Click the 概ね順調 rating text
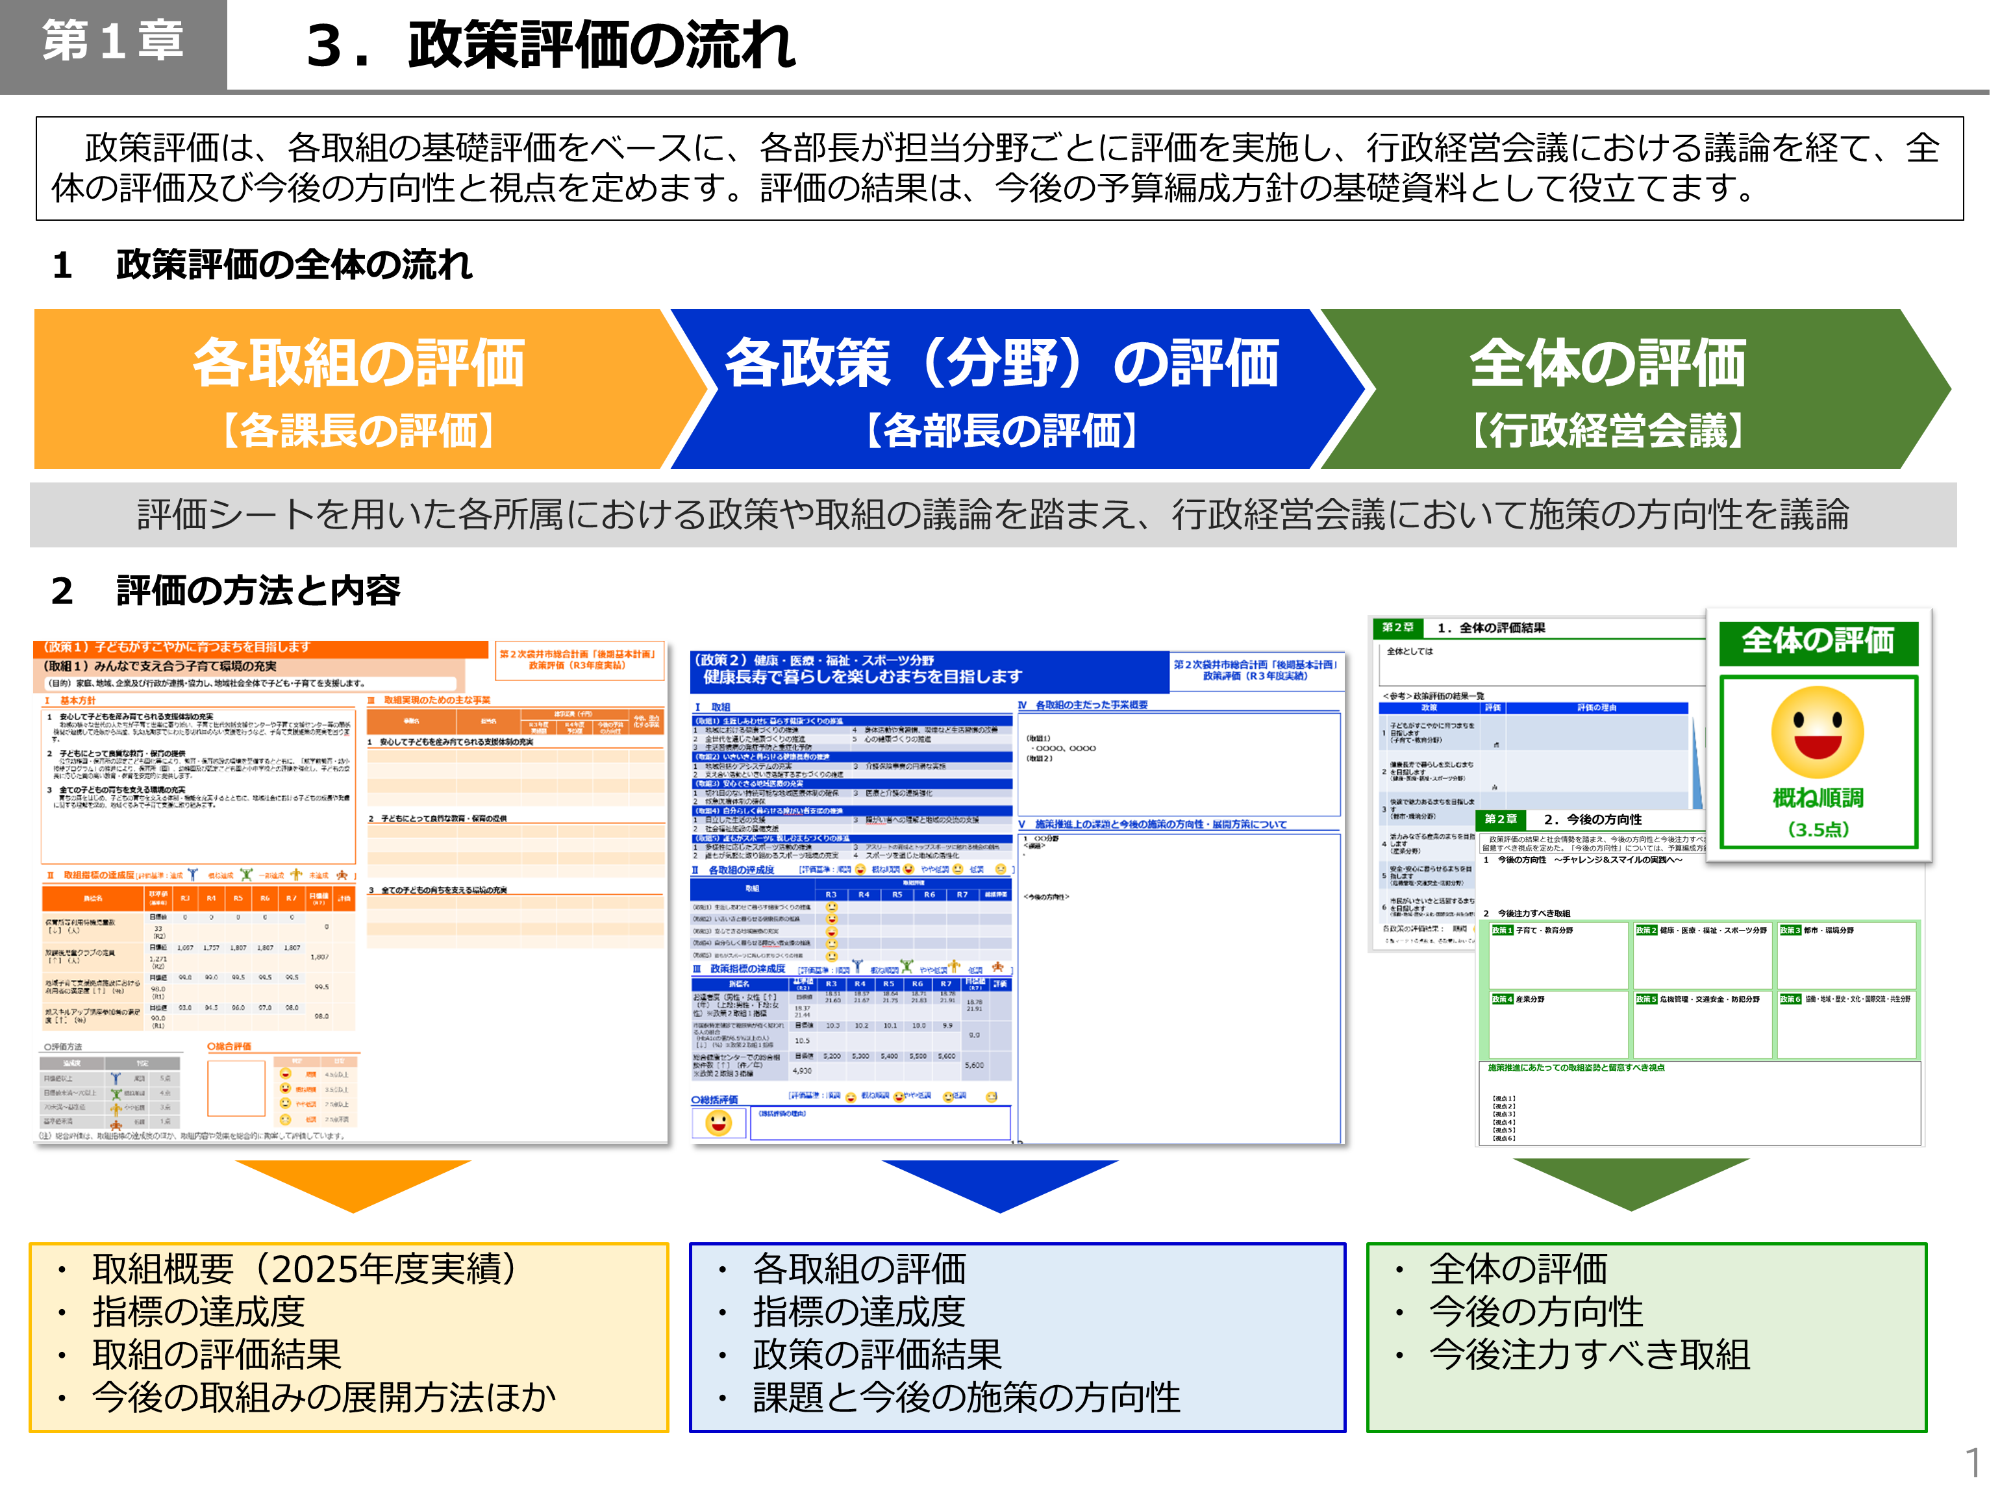 click(x=1818, y=798)
